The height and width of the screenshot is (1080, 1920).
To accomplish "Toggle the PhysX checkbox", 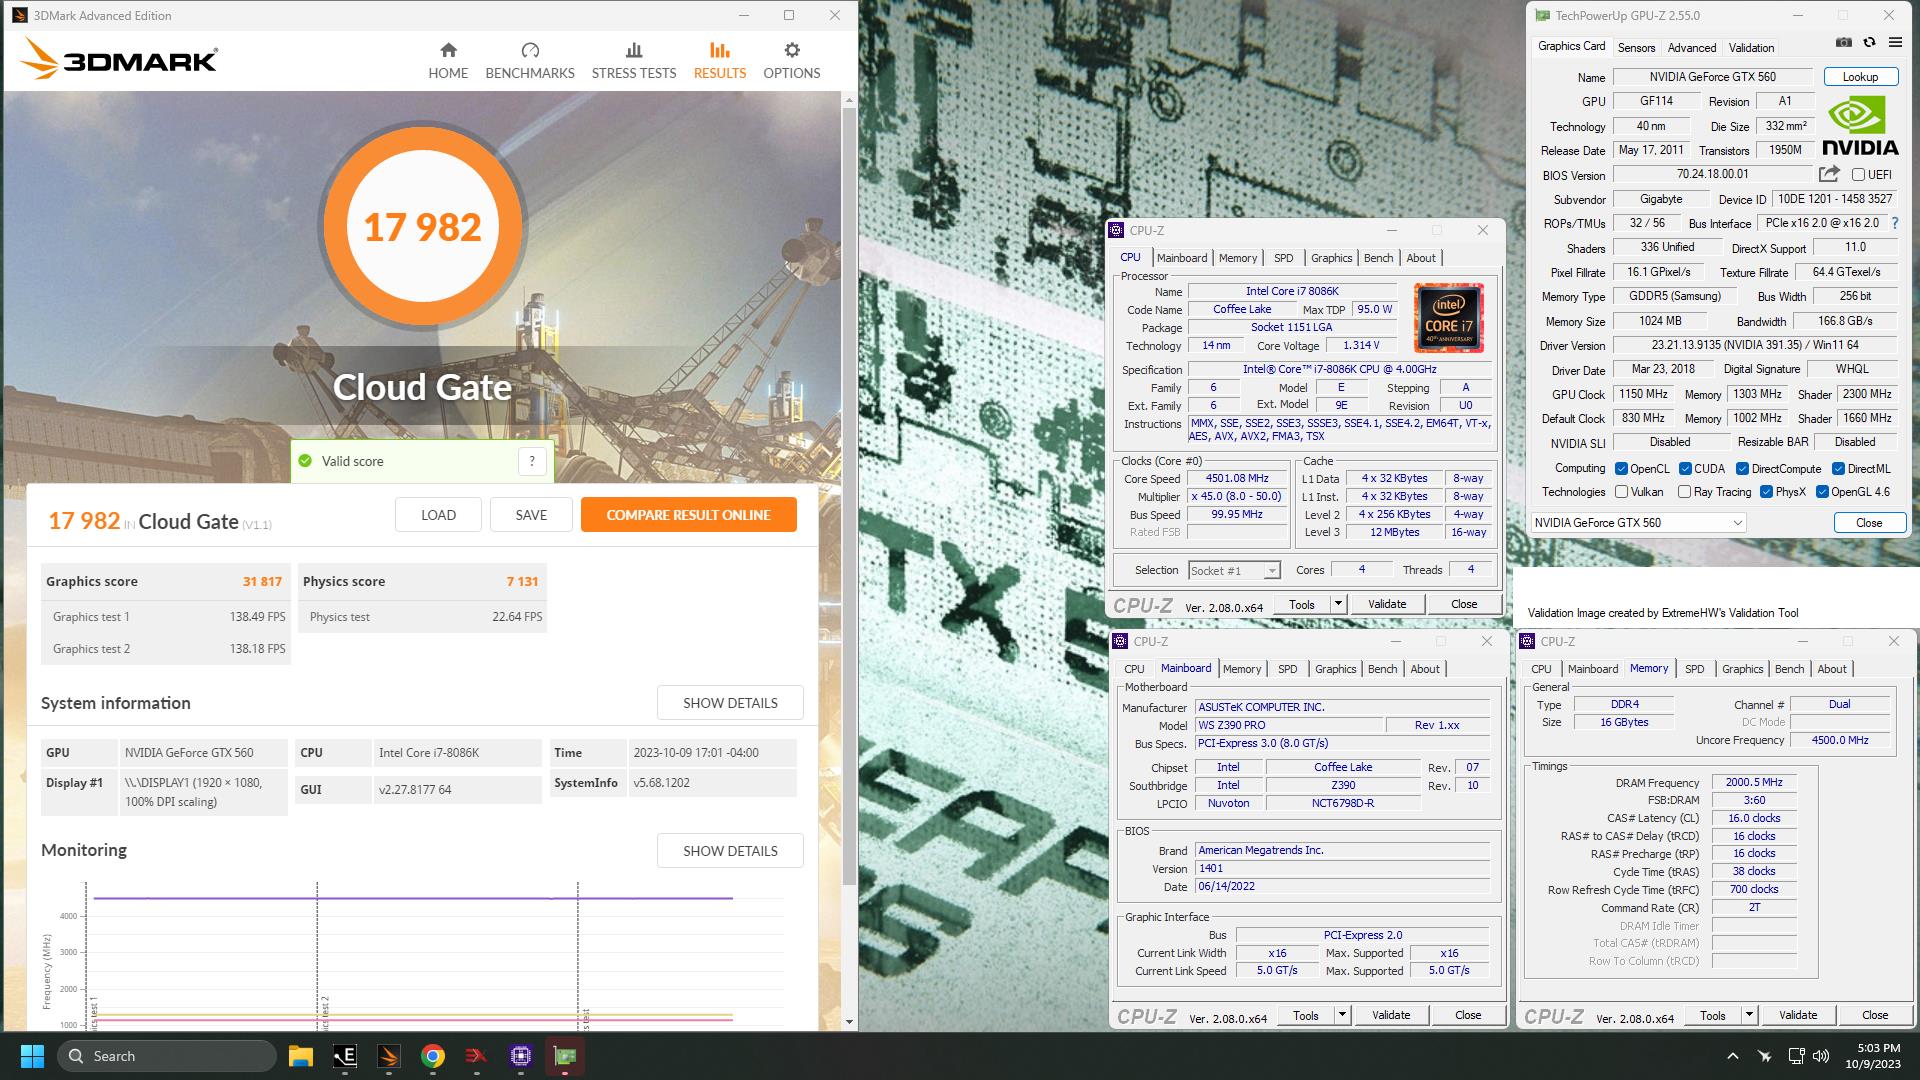I will tap(1766, 492).
